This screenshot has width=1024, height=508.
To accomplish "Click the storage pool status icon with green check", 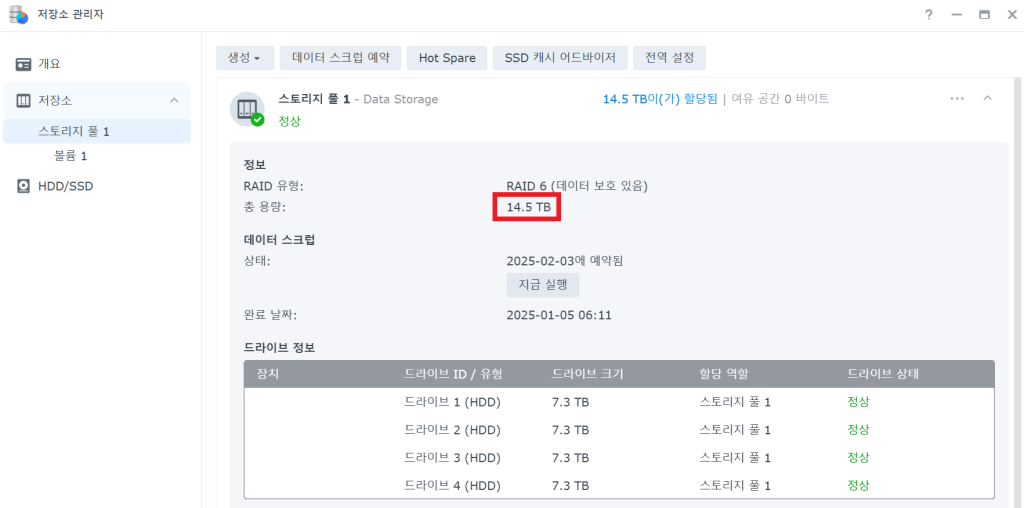I will coord(248,109).
